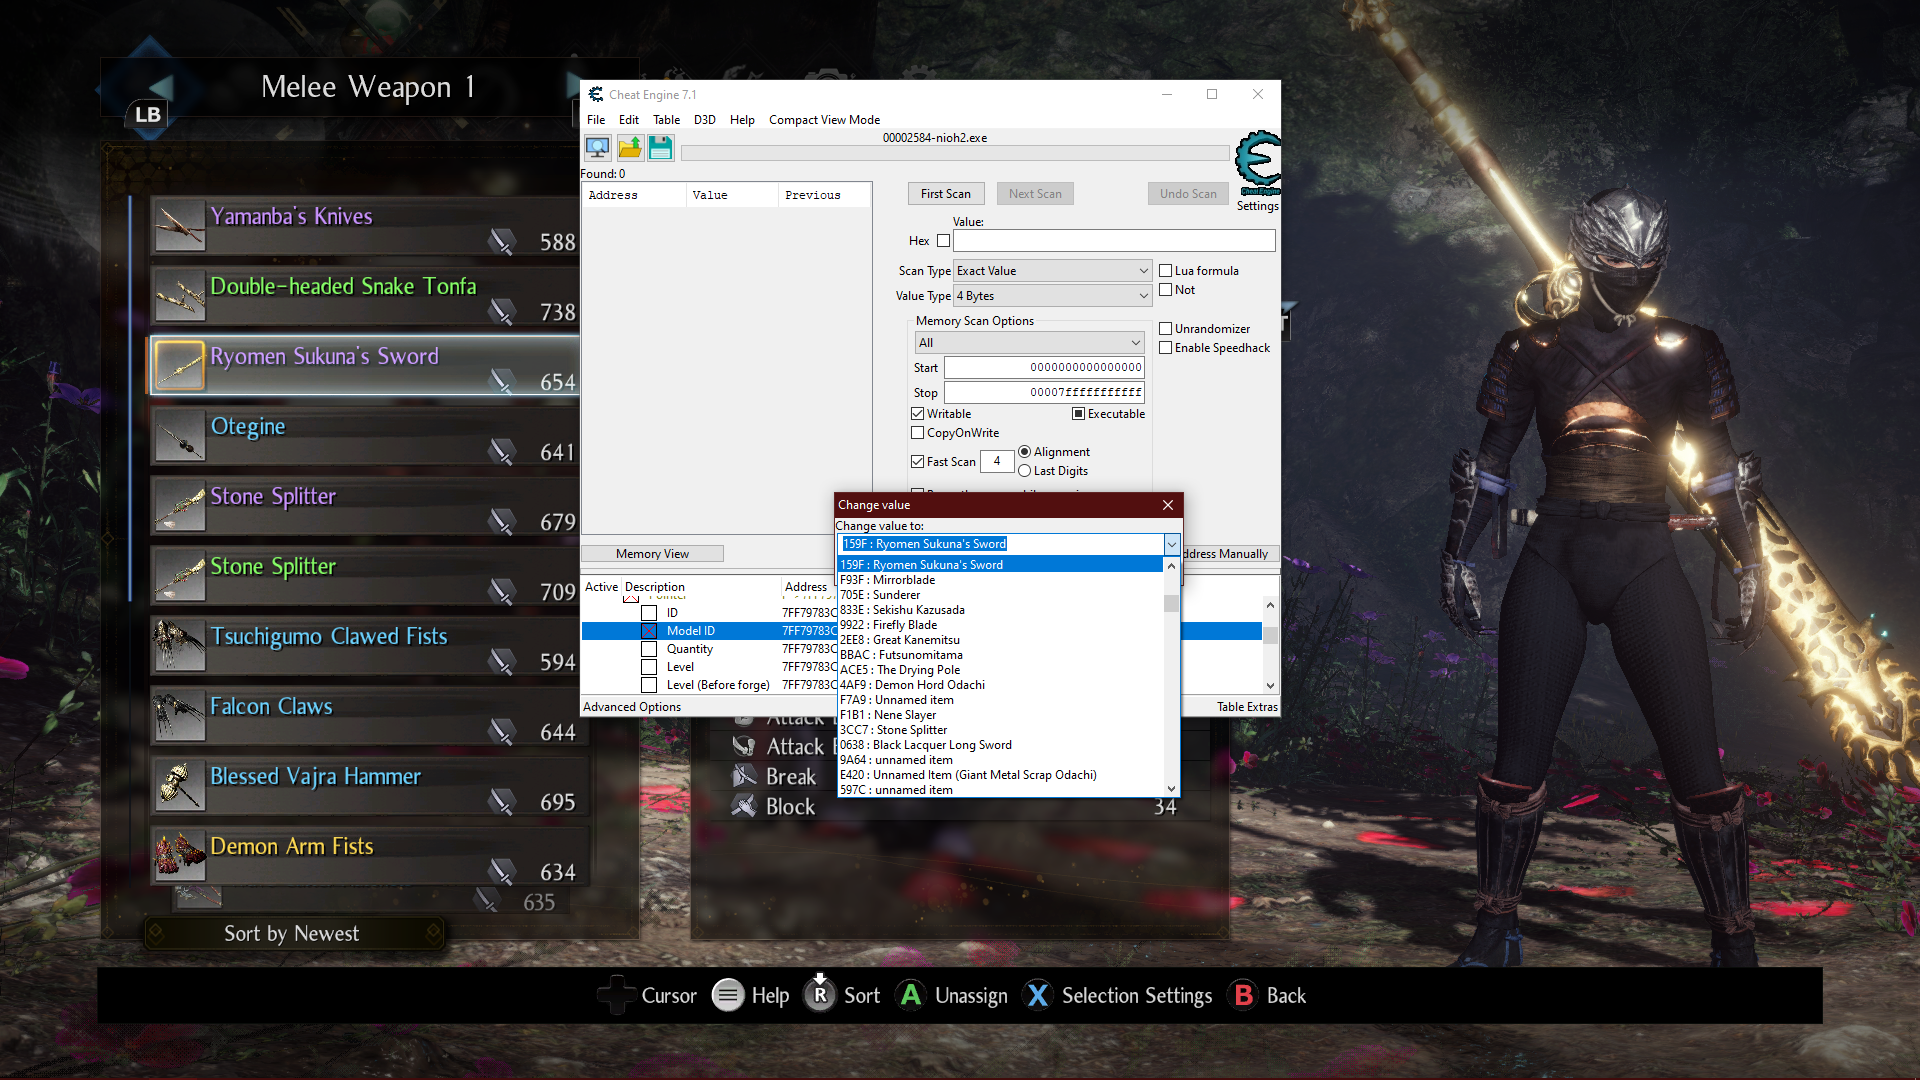Open the D3D menu
Screen dimensions: 1920x1080
[x=705, y=120]
